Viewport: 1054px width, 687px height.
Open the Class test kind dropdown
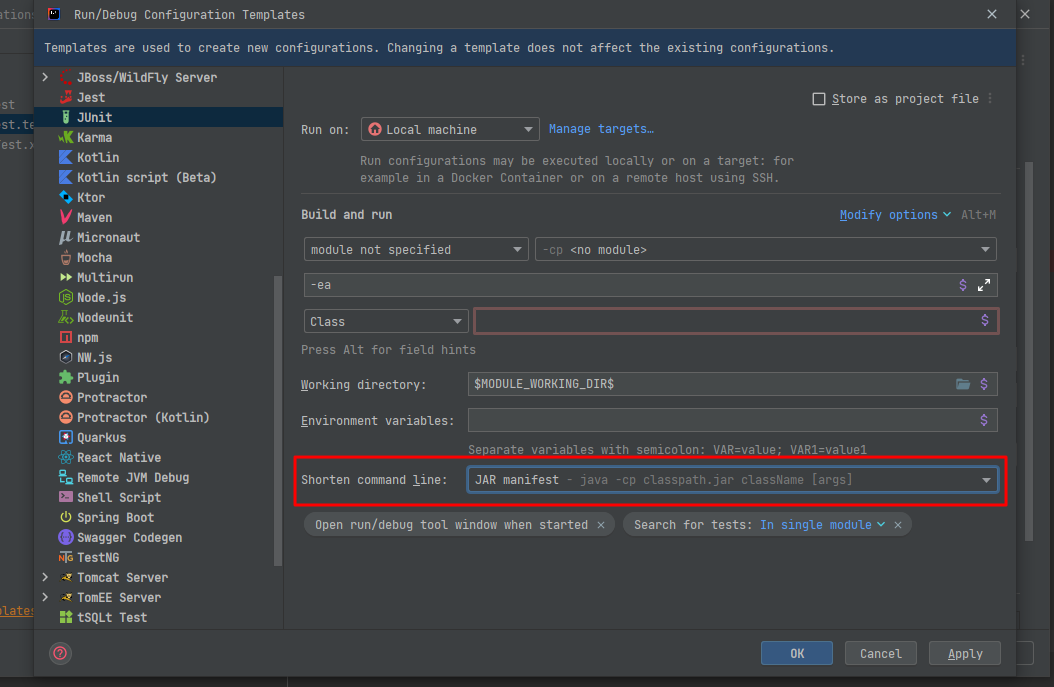(x=386, y=321)
